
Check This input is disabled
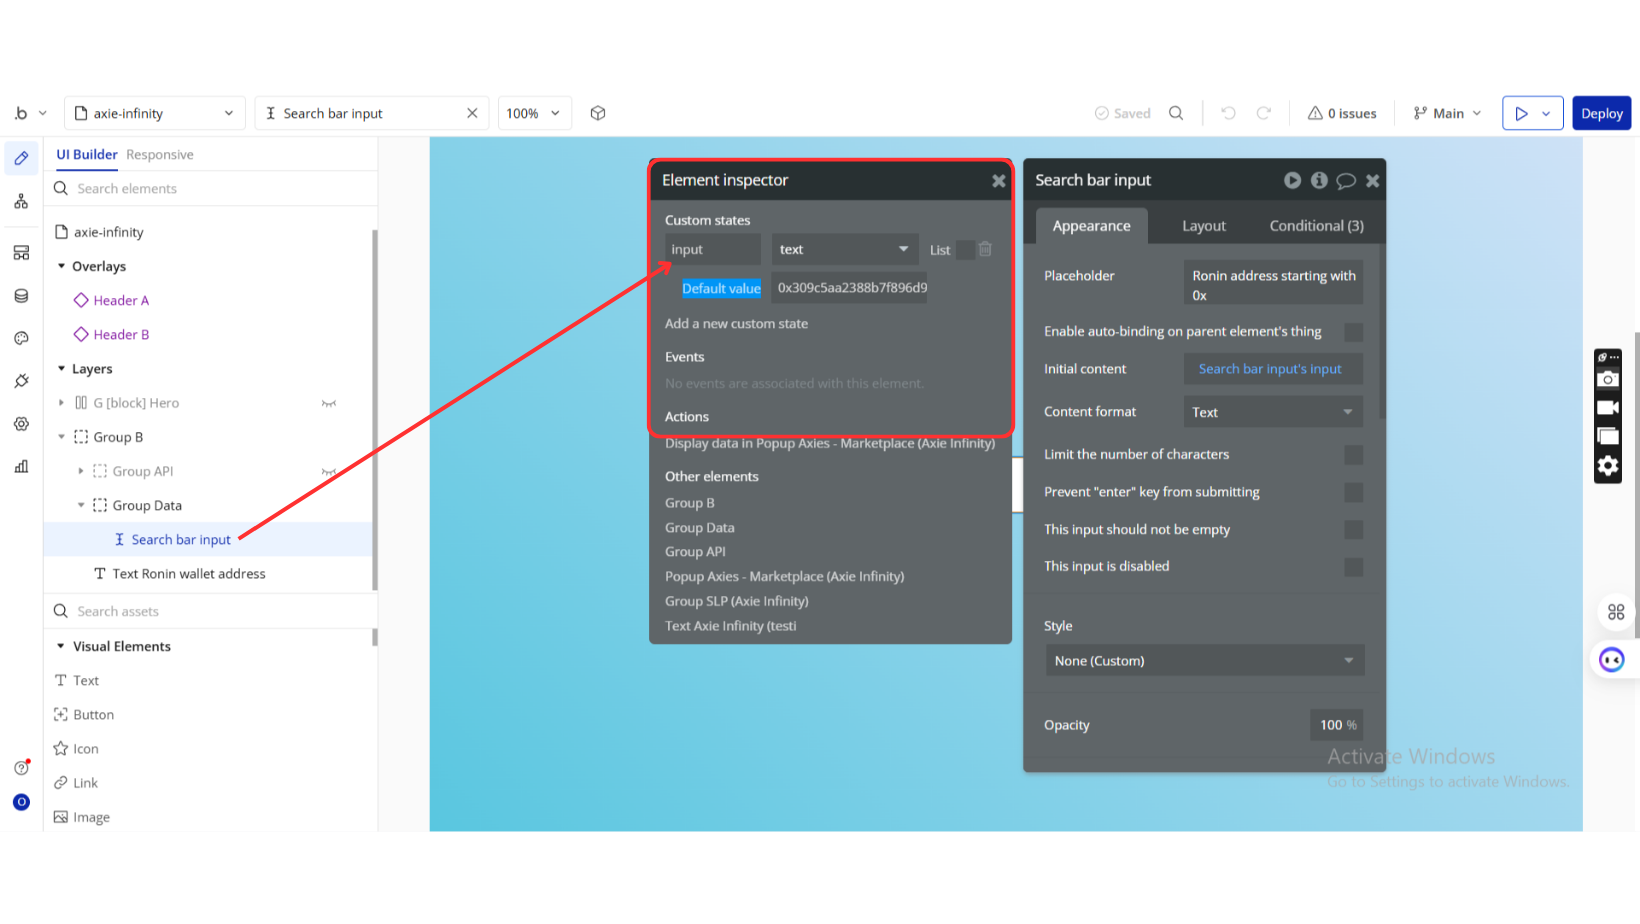pyautogui.click(x=1354, y=567)
